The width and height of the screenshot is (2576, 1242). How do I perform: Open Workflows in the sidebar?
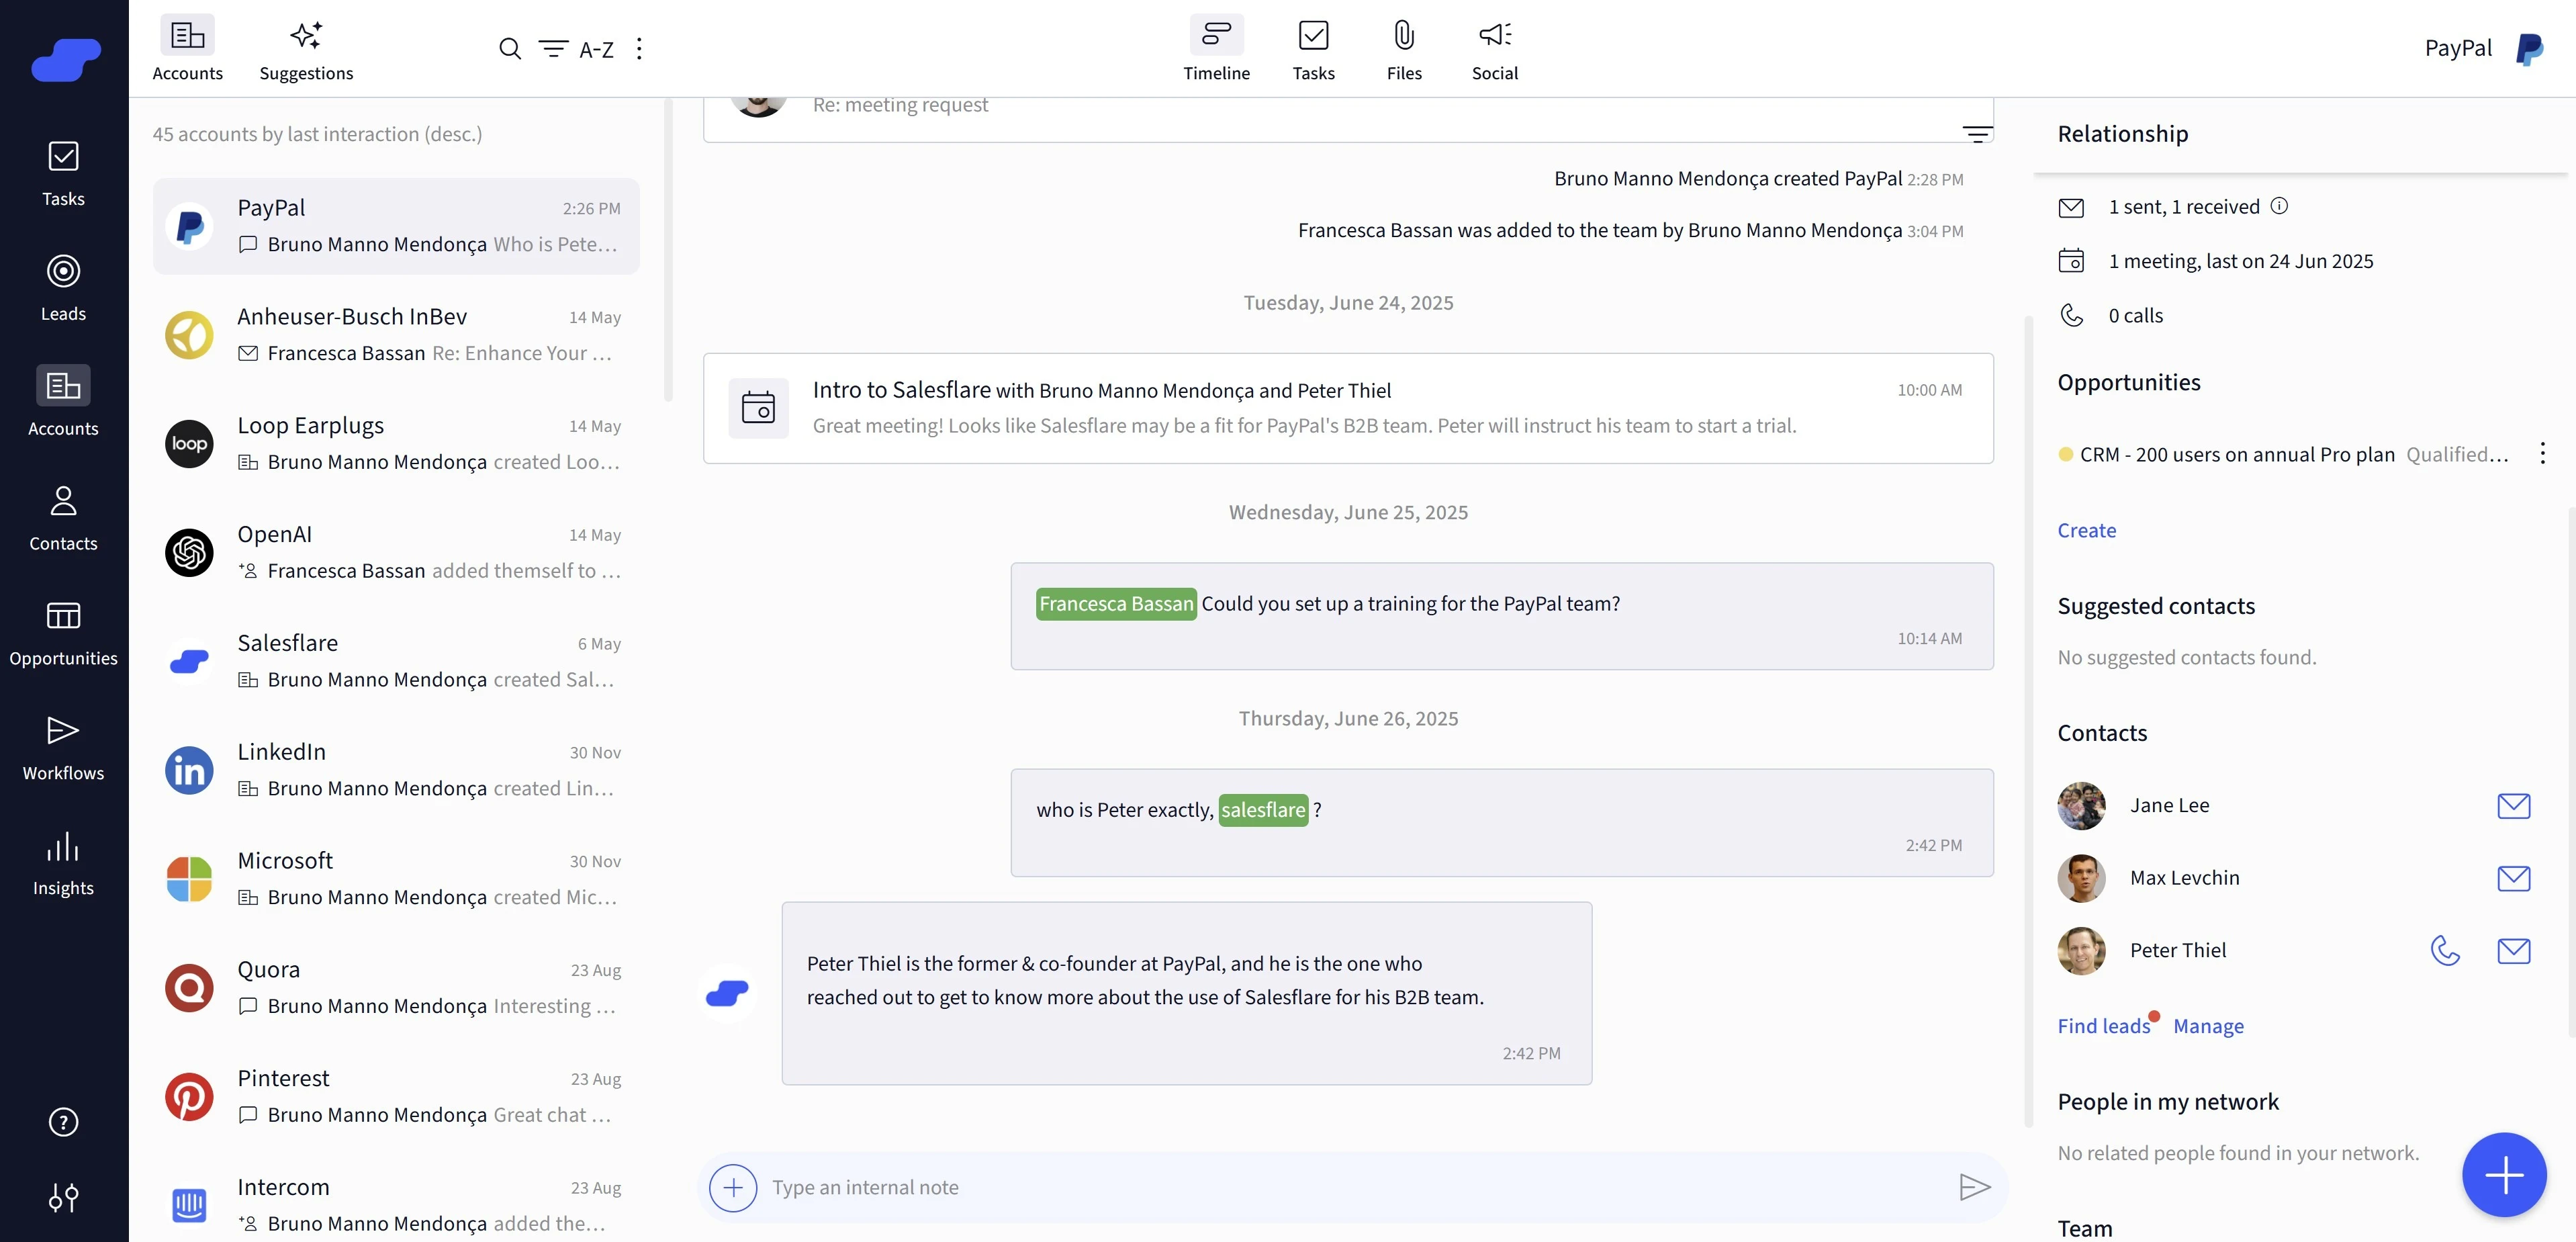(63, 748)
